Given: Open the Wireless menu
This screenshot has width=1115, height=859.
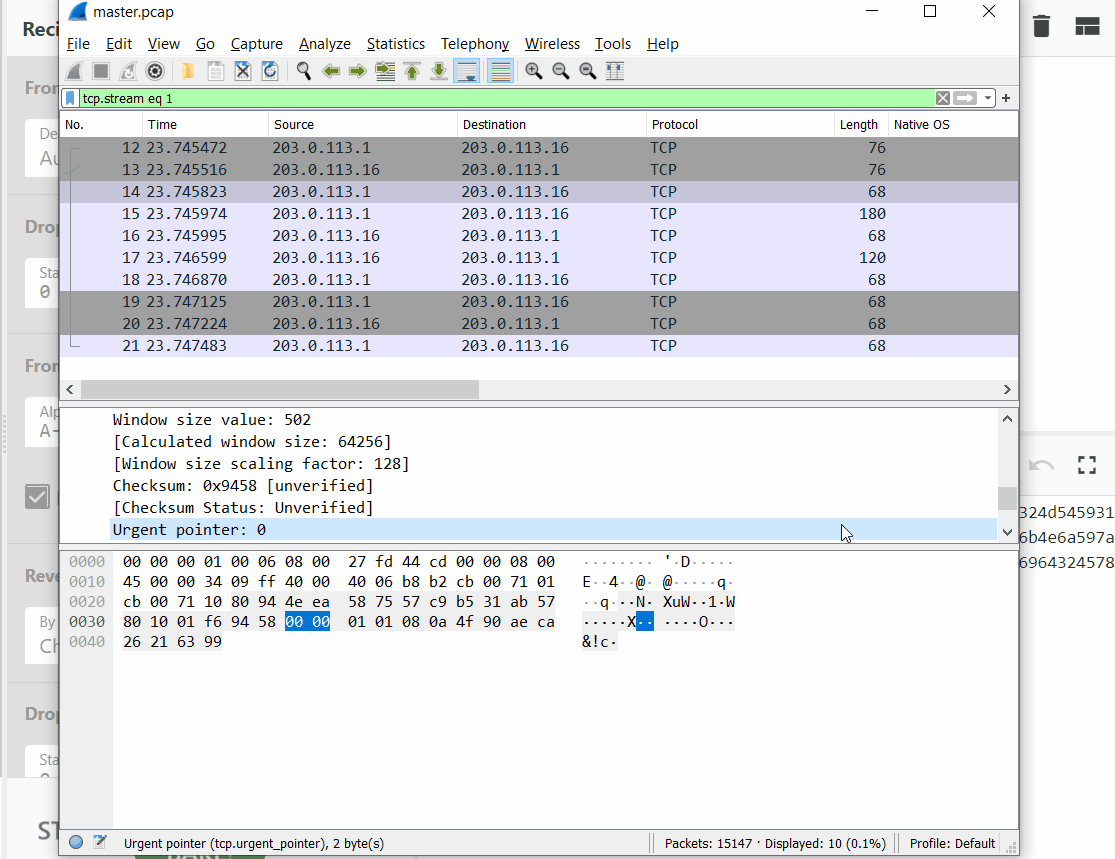Looking at the screenshot, I should 553,44.
